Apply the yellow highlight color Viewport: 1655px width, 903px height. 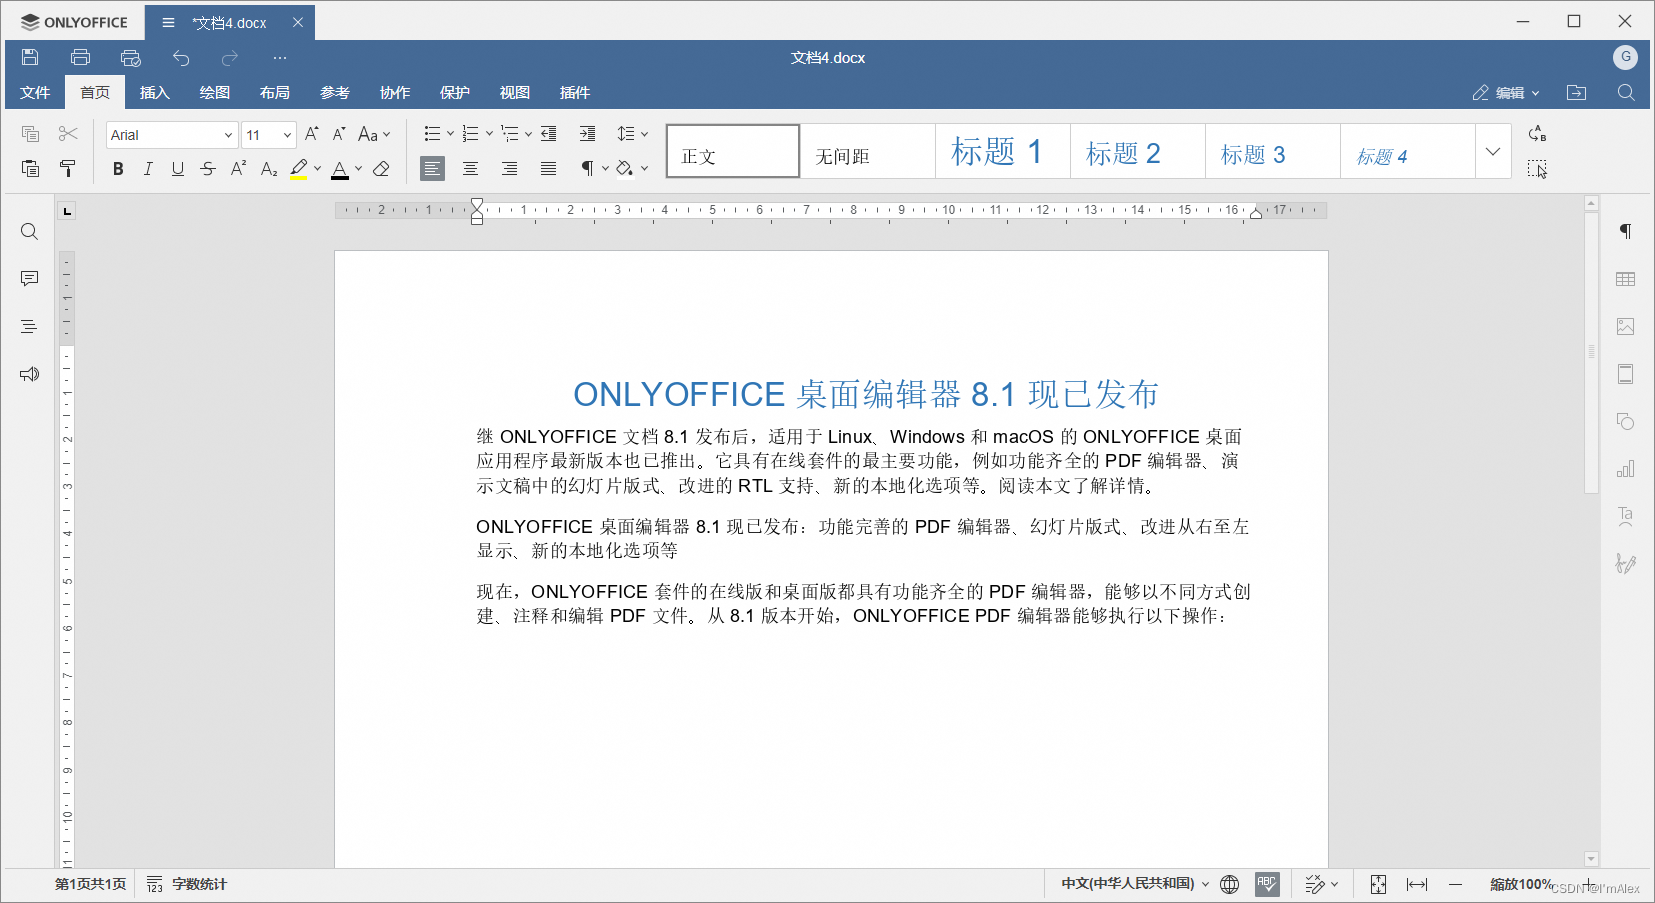click(x=299, y=169)
